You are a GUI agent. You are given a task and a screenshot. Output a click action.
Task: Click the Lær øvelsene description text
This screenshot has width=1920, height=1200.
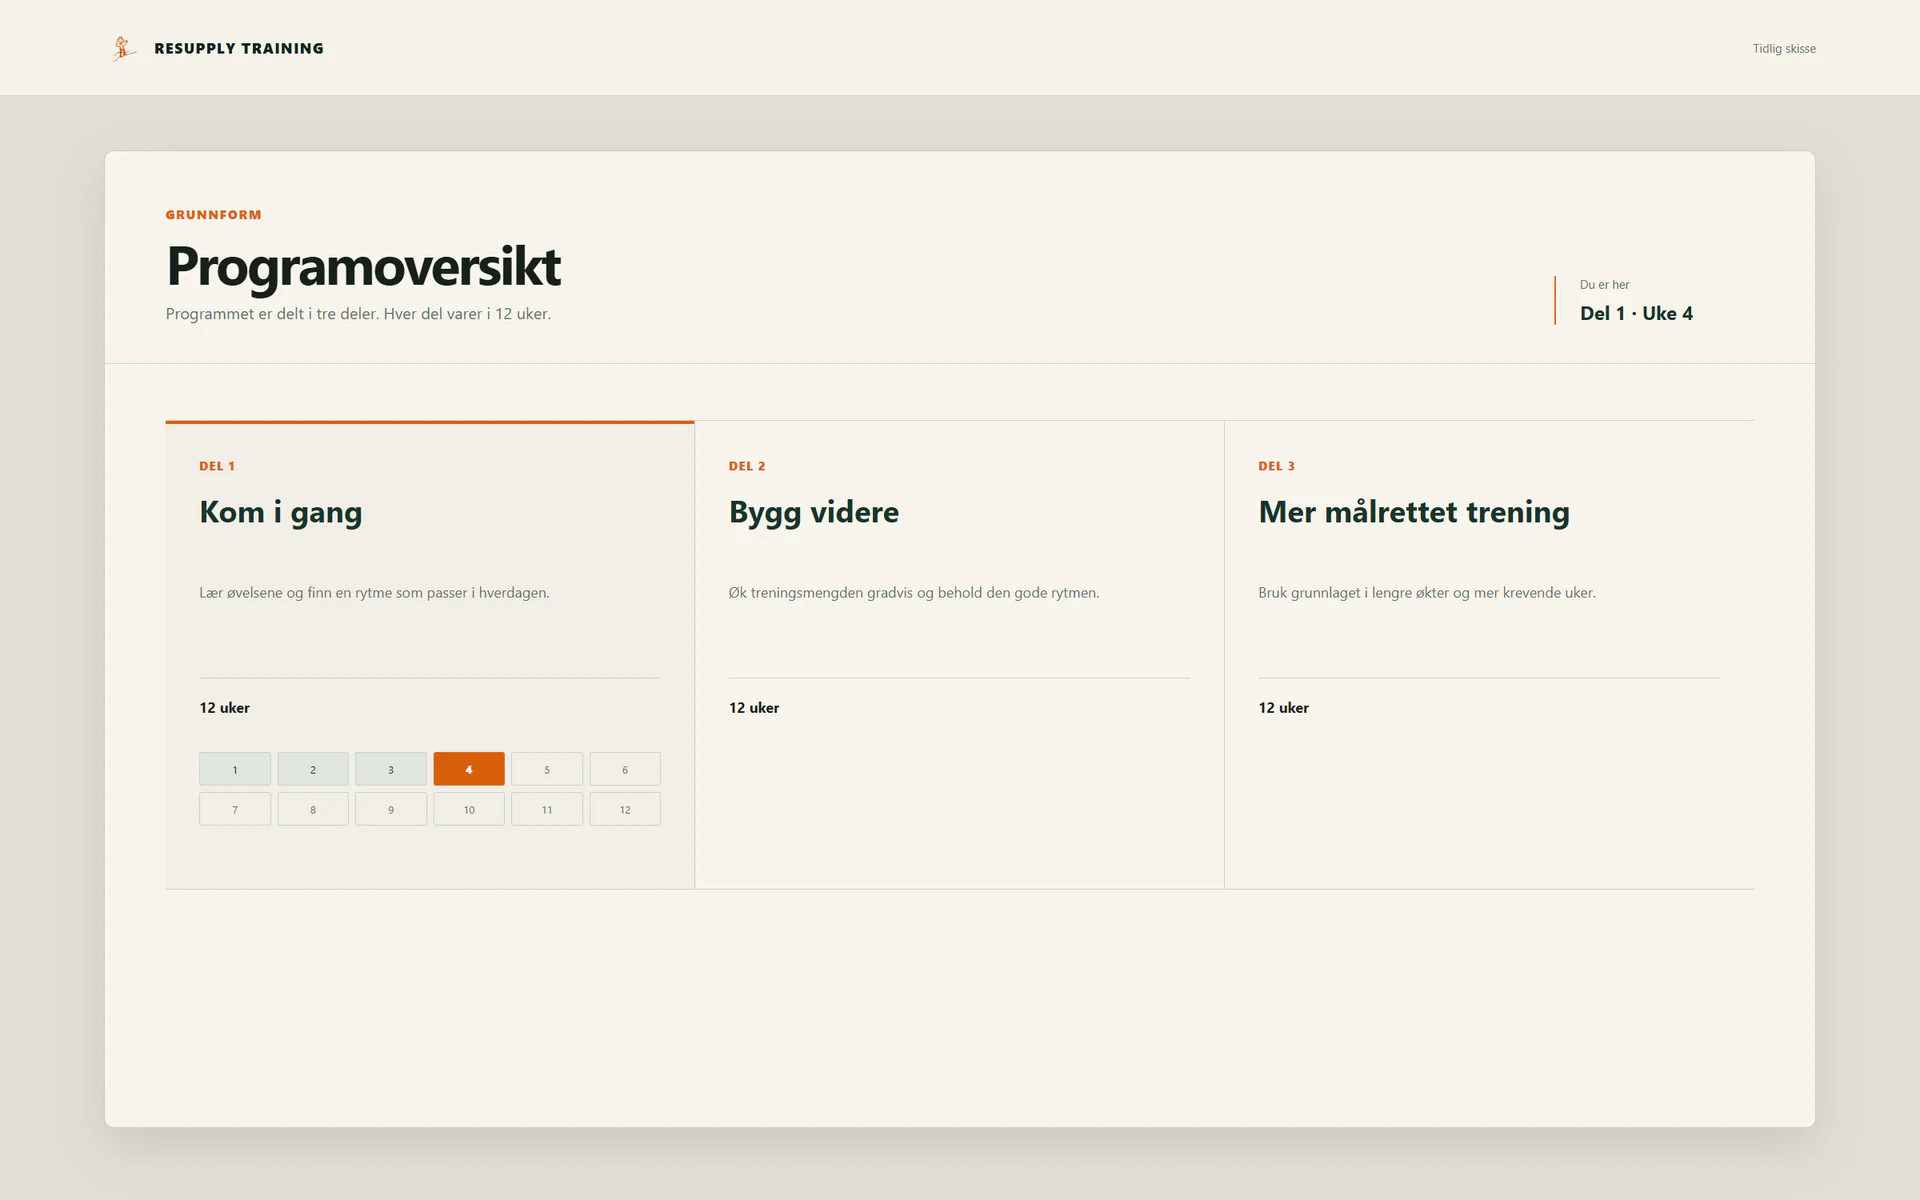point(374,593)
